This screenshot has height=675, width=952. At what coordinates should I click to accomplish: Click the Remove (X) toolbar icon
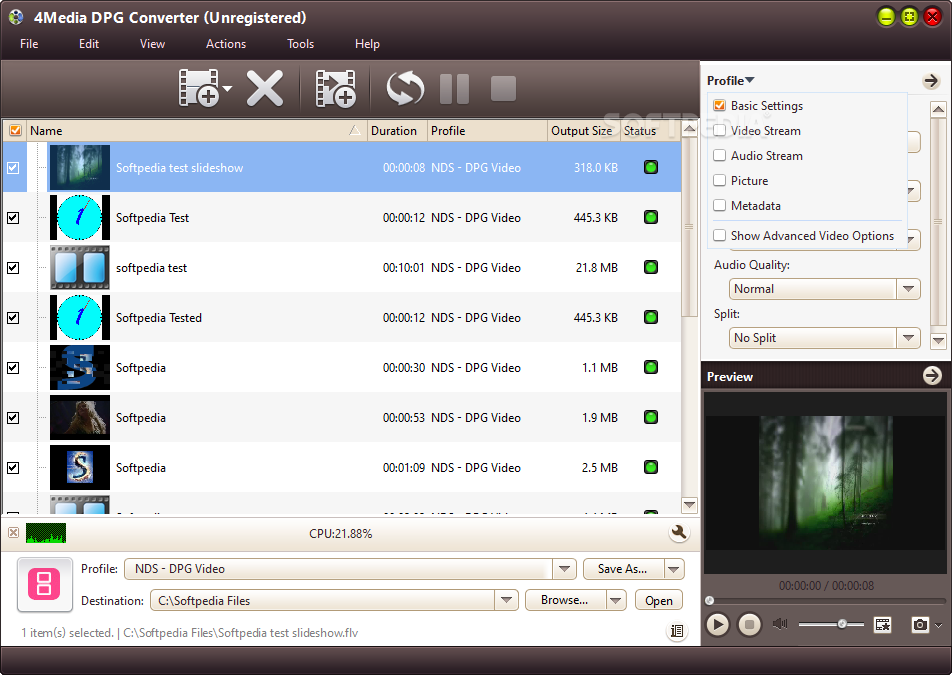coord(265,89)
